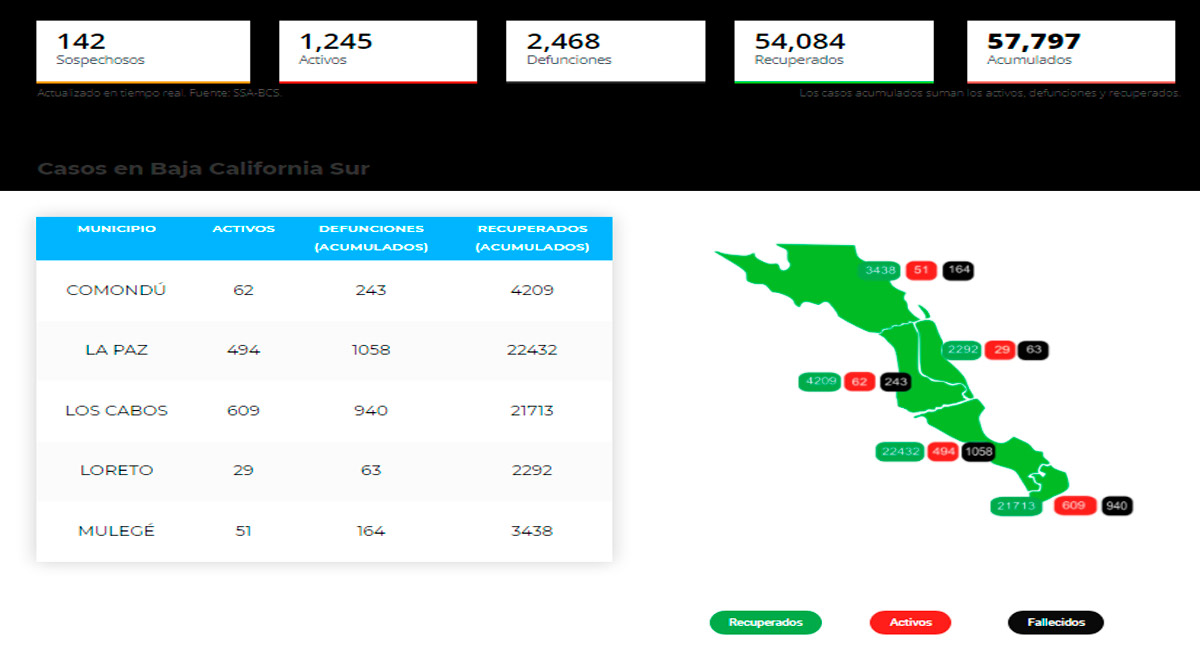Select the Activos 1,245 stat card
This screenshot has height=666, width=1200.
coord(377,50)
